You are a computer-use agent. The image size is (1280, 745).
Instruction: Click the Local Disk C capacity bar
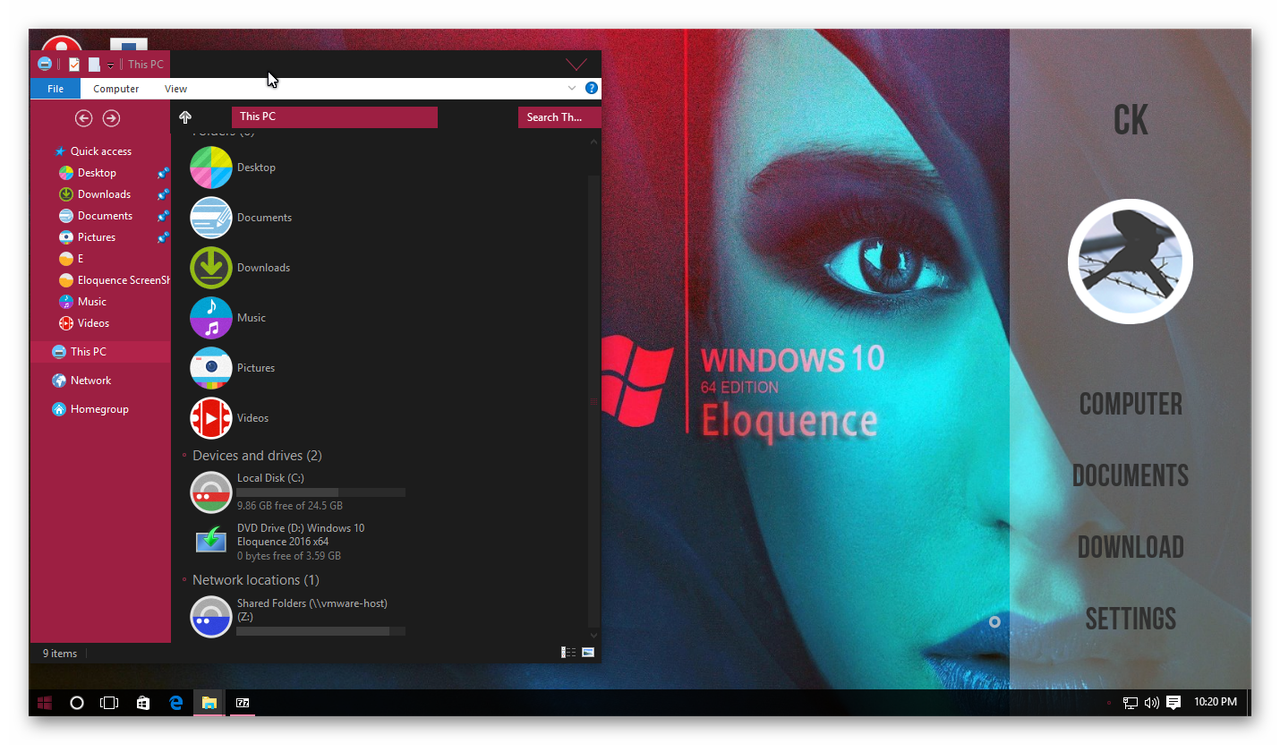[321, 492]
